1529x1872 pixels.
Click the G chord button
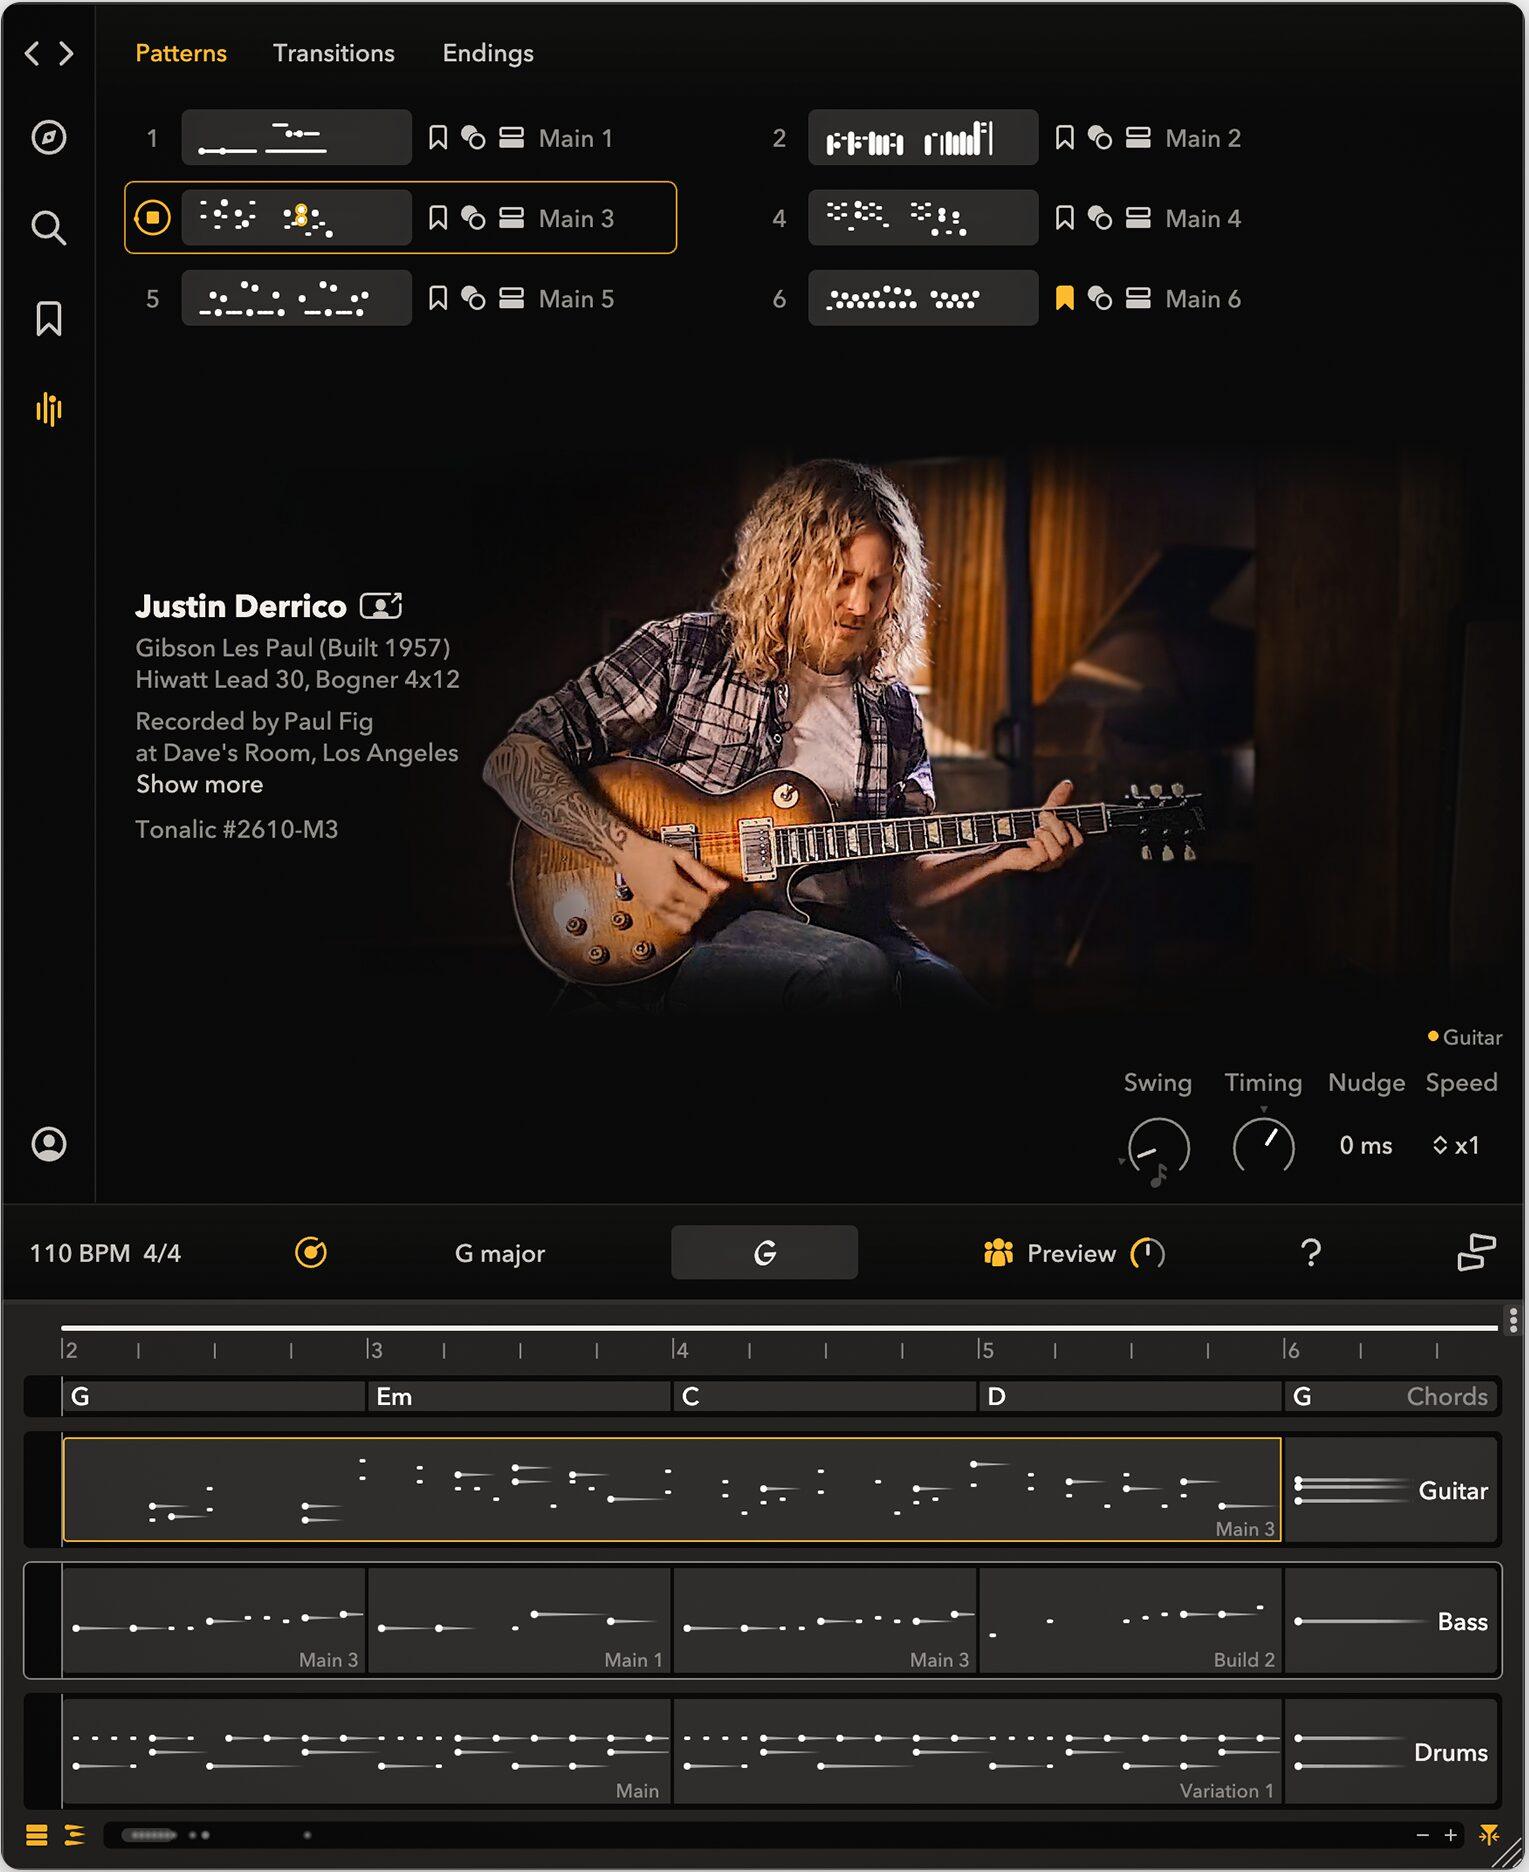pyautogui.click(x=764, y=1253)
